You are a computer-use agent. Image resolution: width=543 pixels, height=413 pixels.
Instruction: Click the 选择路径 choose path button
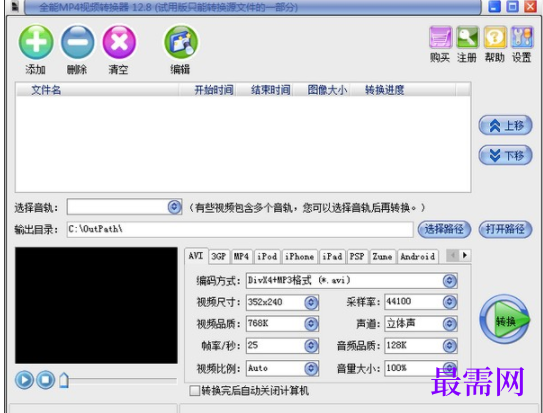(444, 229)
